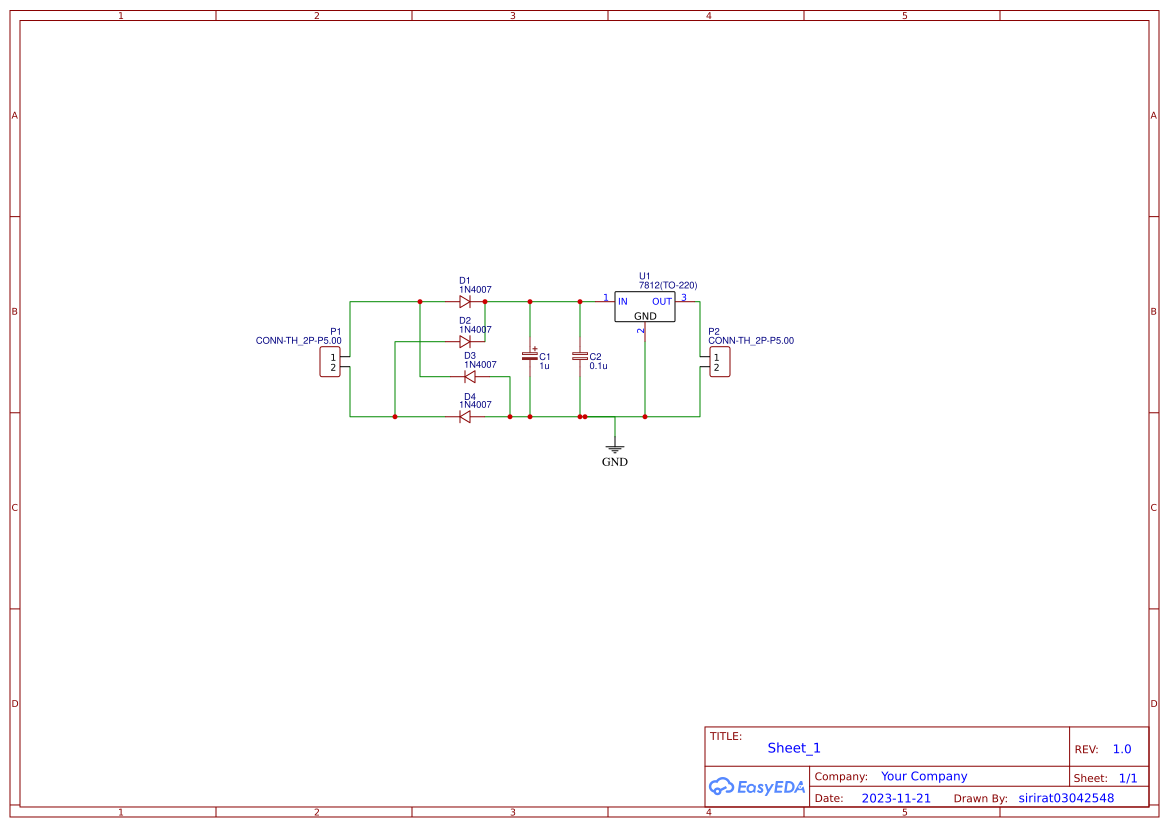
Task: Click the drawn by sirirat03042548 text
Action: 1064,797
